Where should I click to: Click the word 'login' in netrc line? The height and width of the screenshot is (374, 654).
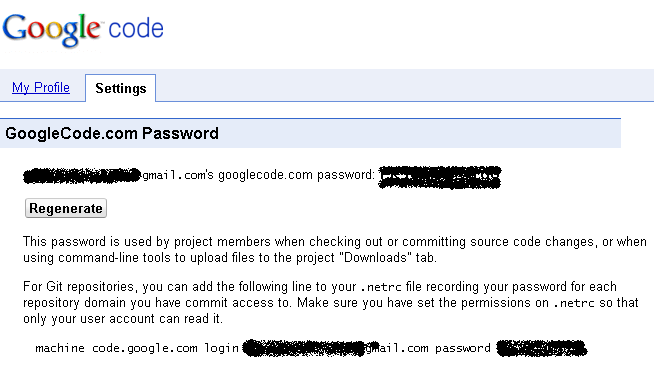coord(221,348)
